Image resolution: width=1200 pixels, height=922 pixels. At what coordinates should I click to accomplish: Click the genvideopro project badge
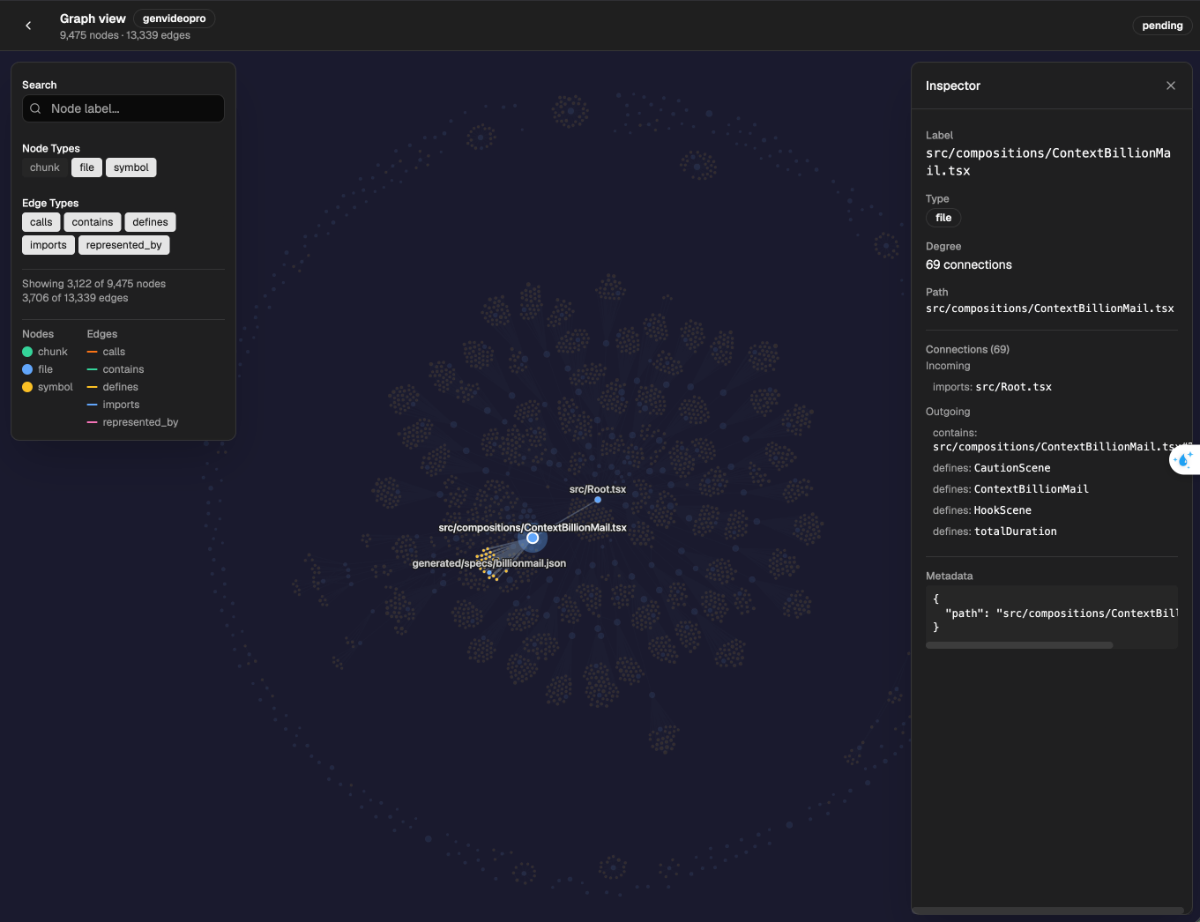(174, 18)
